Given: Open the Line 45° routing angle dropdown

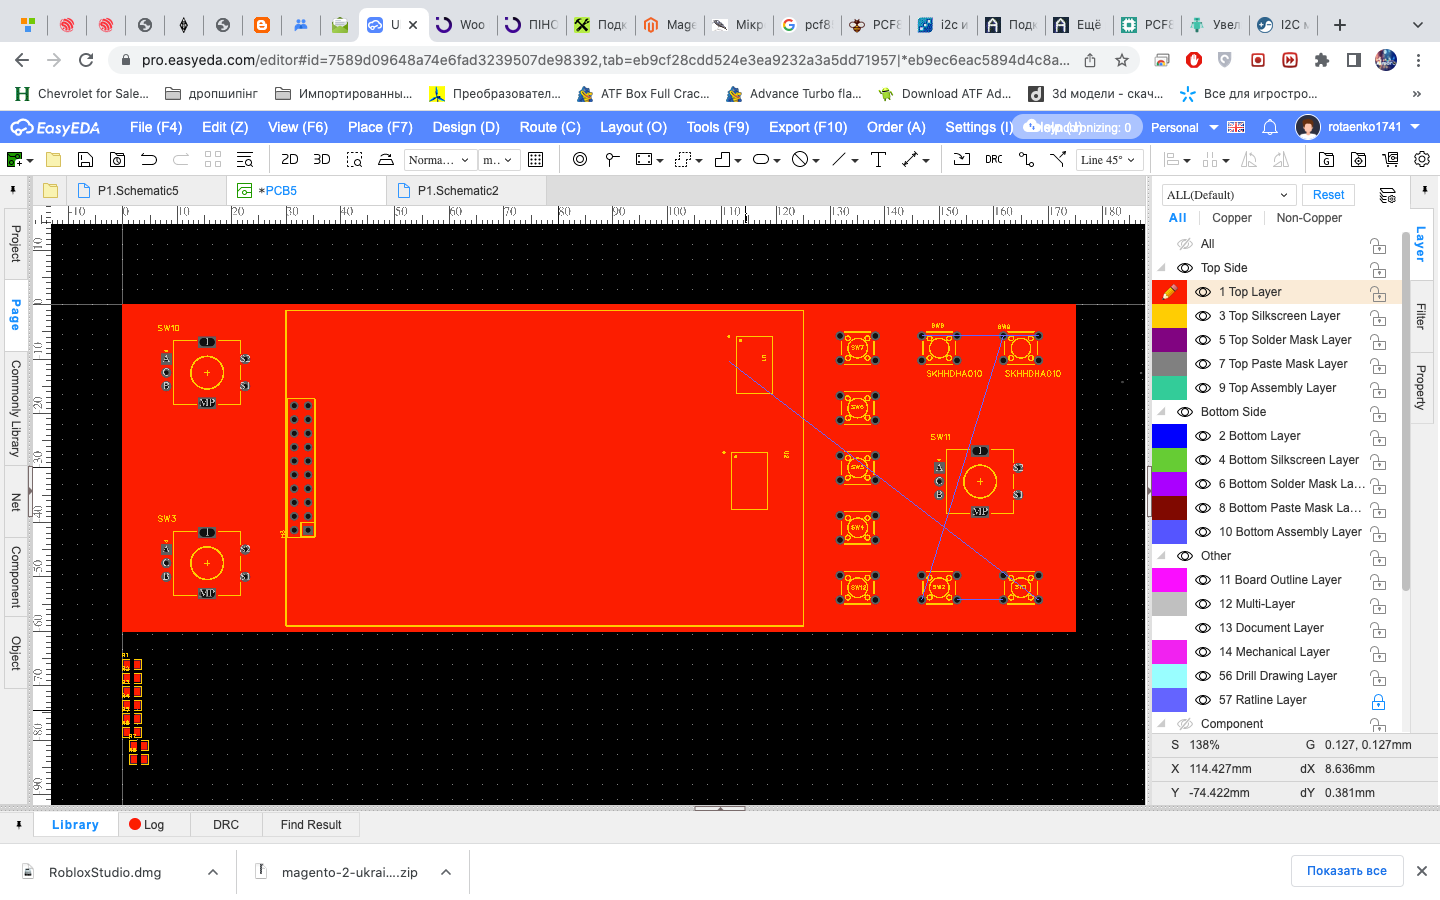Looking at the screenshot, I should [1109, 160].
